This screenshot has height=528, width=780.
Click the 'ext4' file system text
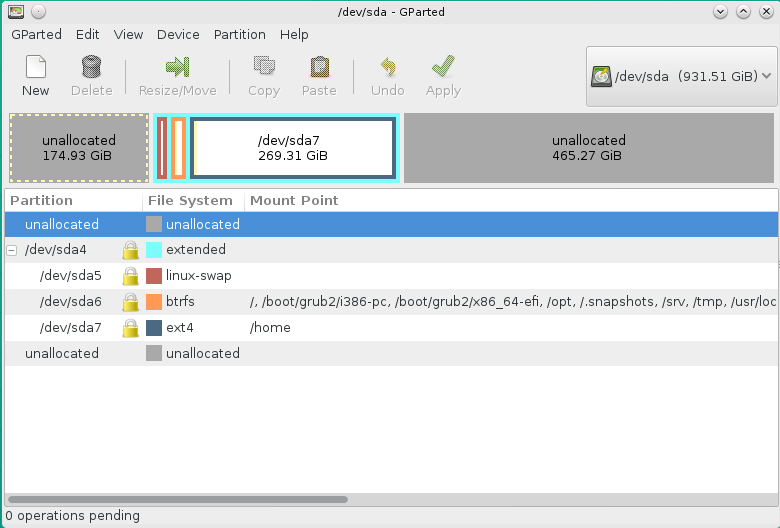pyautogui.click(x=180, y=327)
